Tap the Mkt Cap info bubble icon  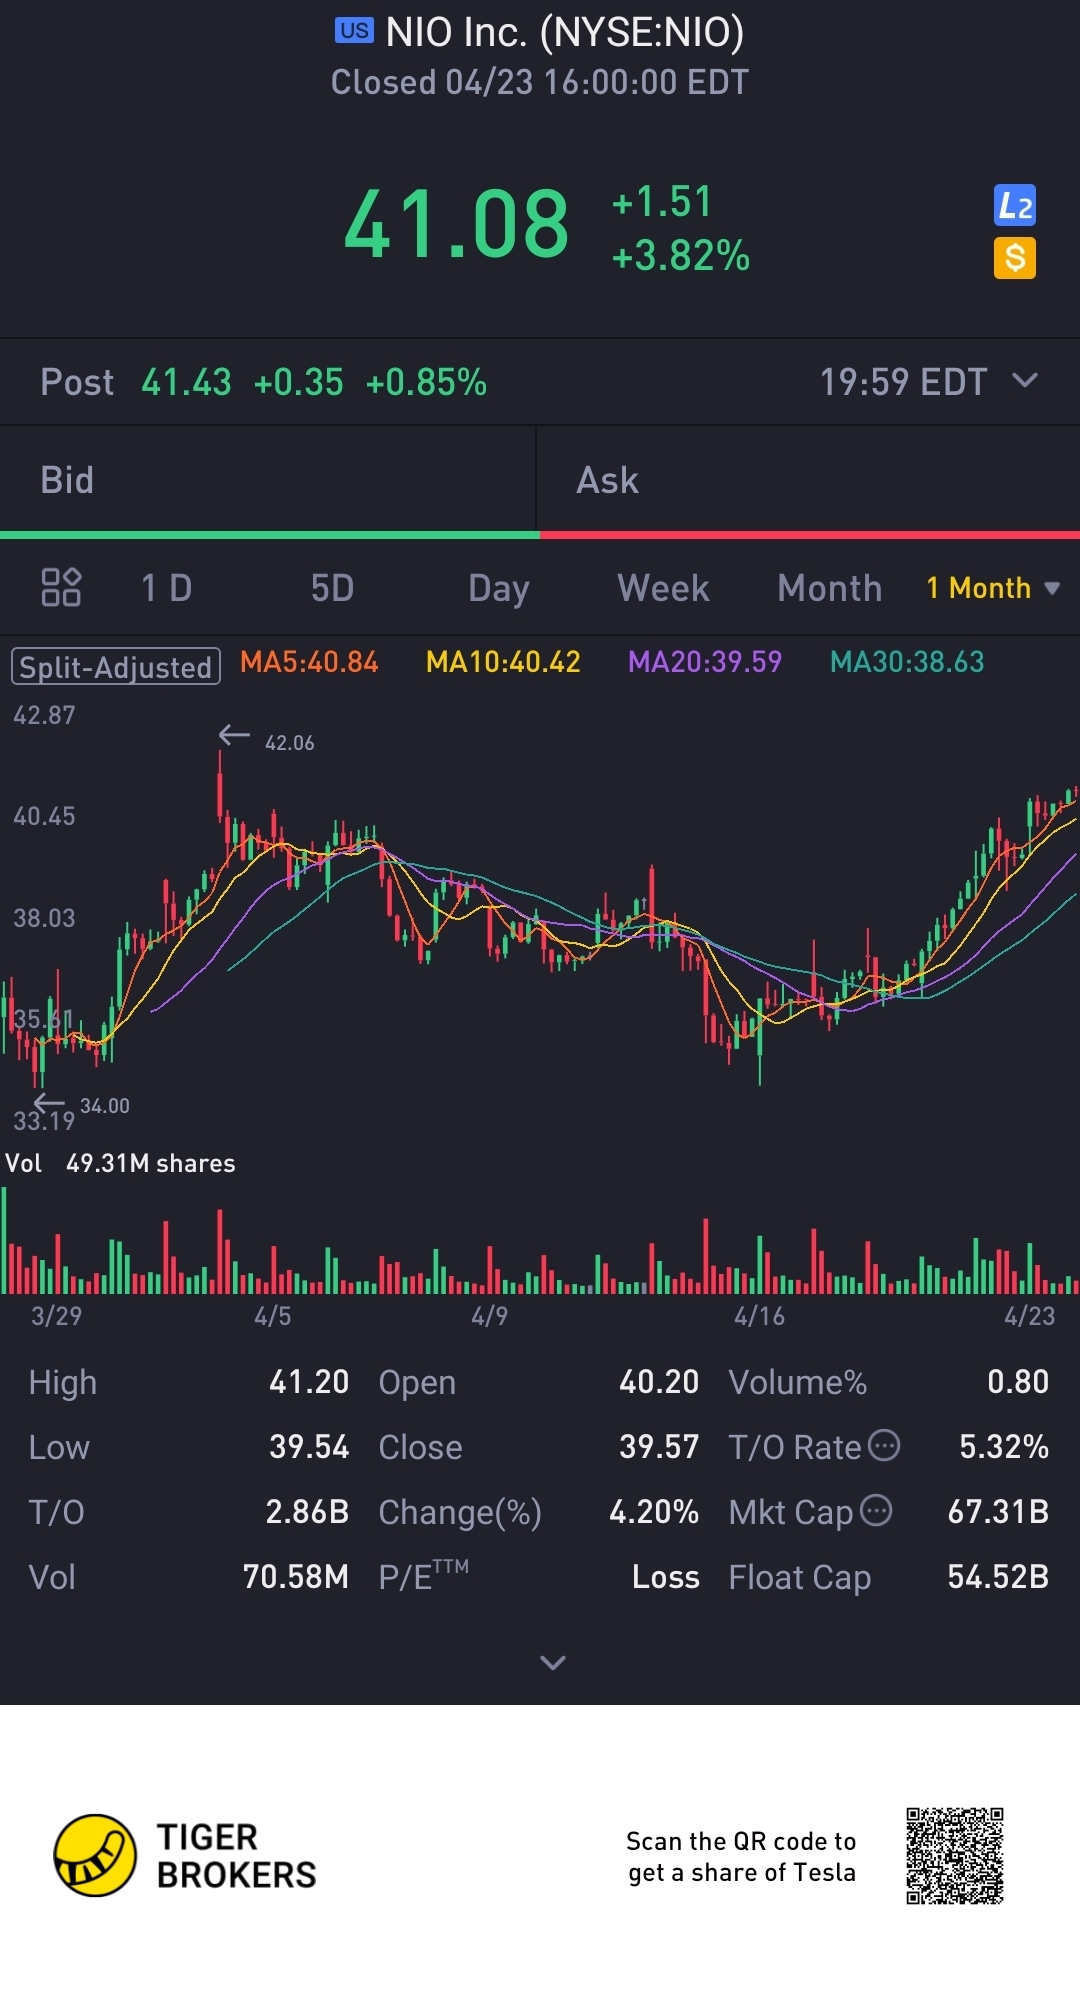click(x=876, y=1510)
